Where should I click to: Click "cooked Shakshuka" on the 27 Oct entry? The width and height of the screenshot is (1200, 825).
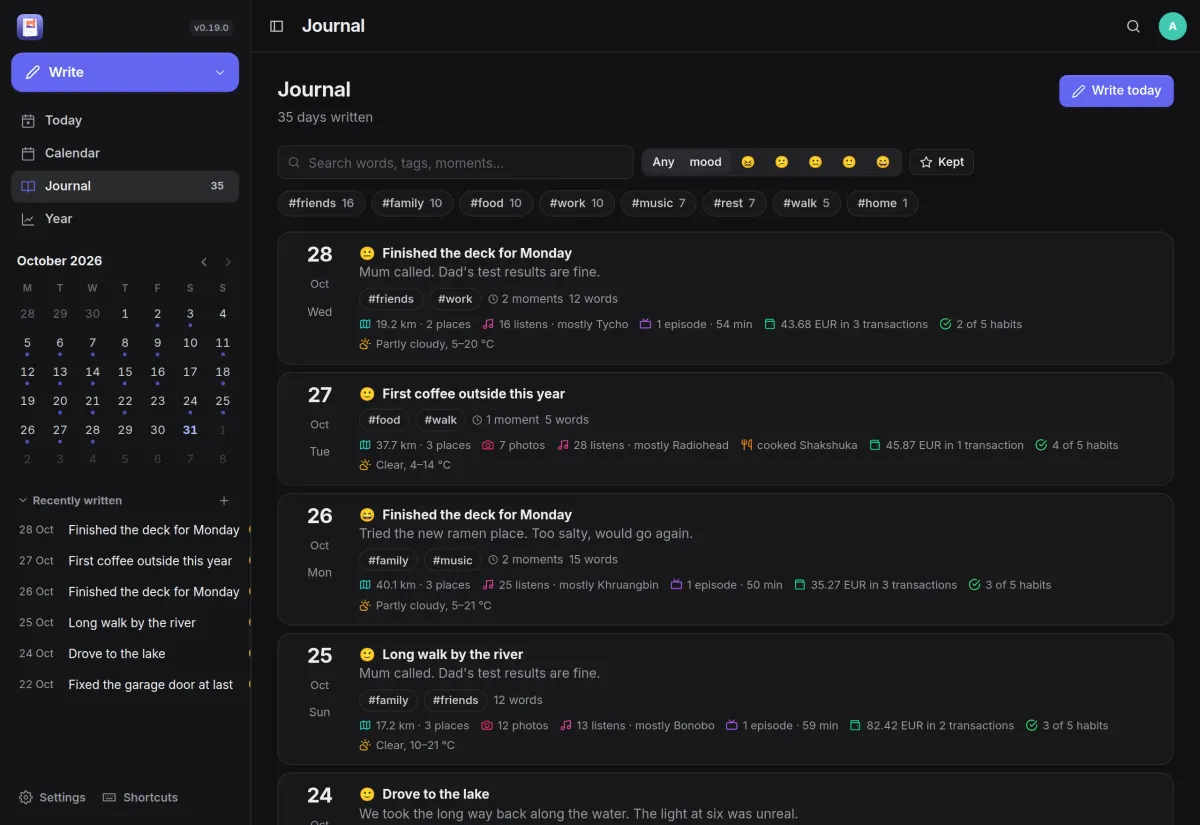pos(799,445)
